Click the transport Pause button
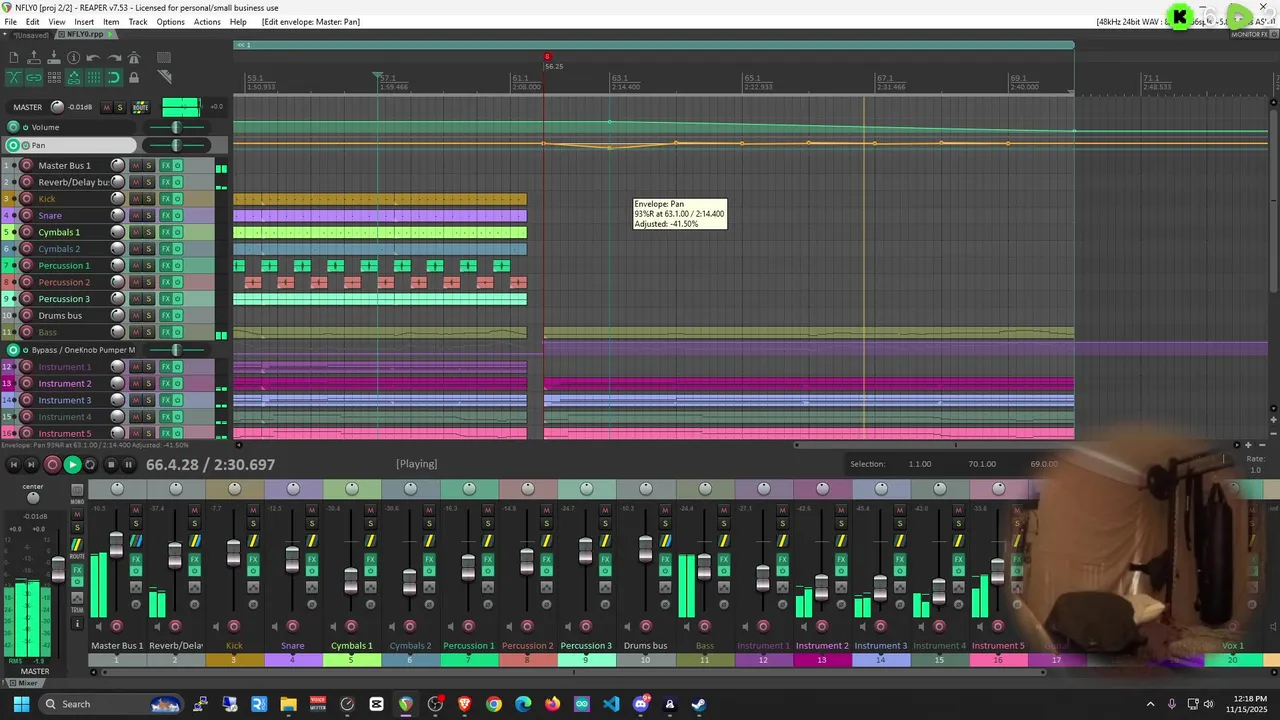 tap(128, 464)
